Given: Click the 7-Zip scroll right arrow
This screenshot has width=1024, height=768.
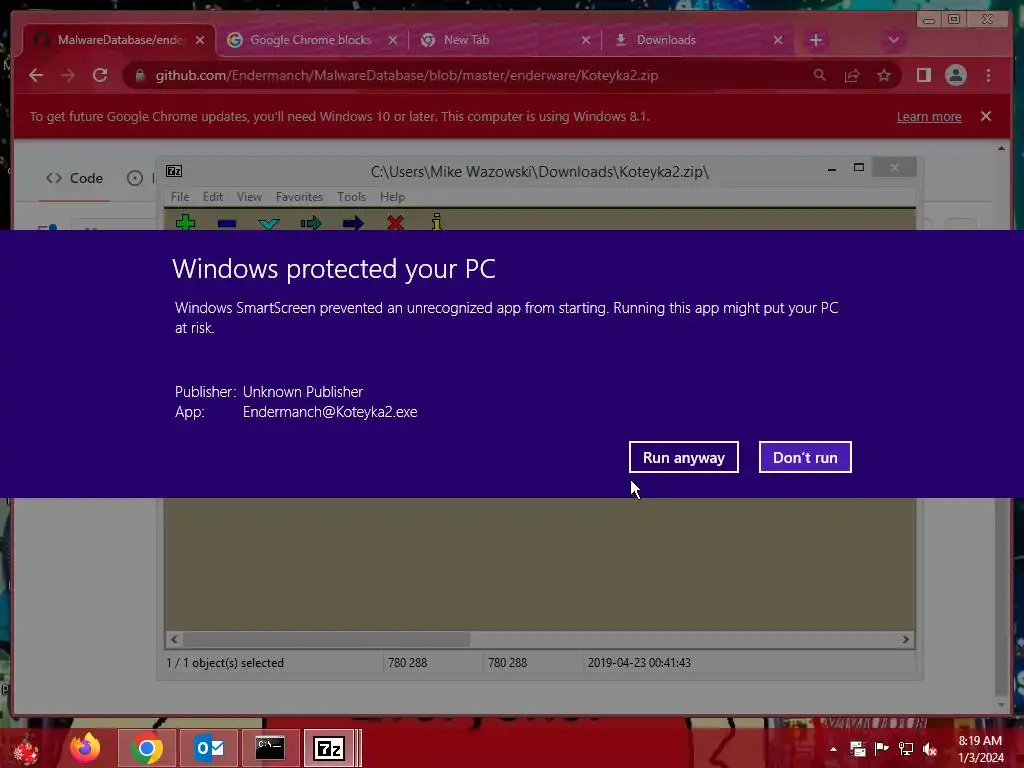Looking at the screenshot, I should [x=906, y=639].
